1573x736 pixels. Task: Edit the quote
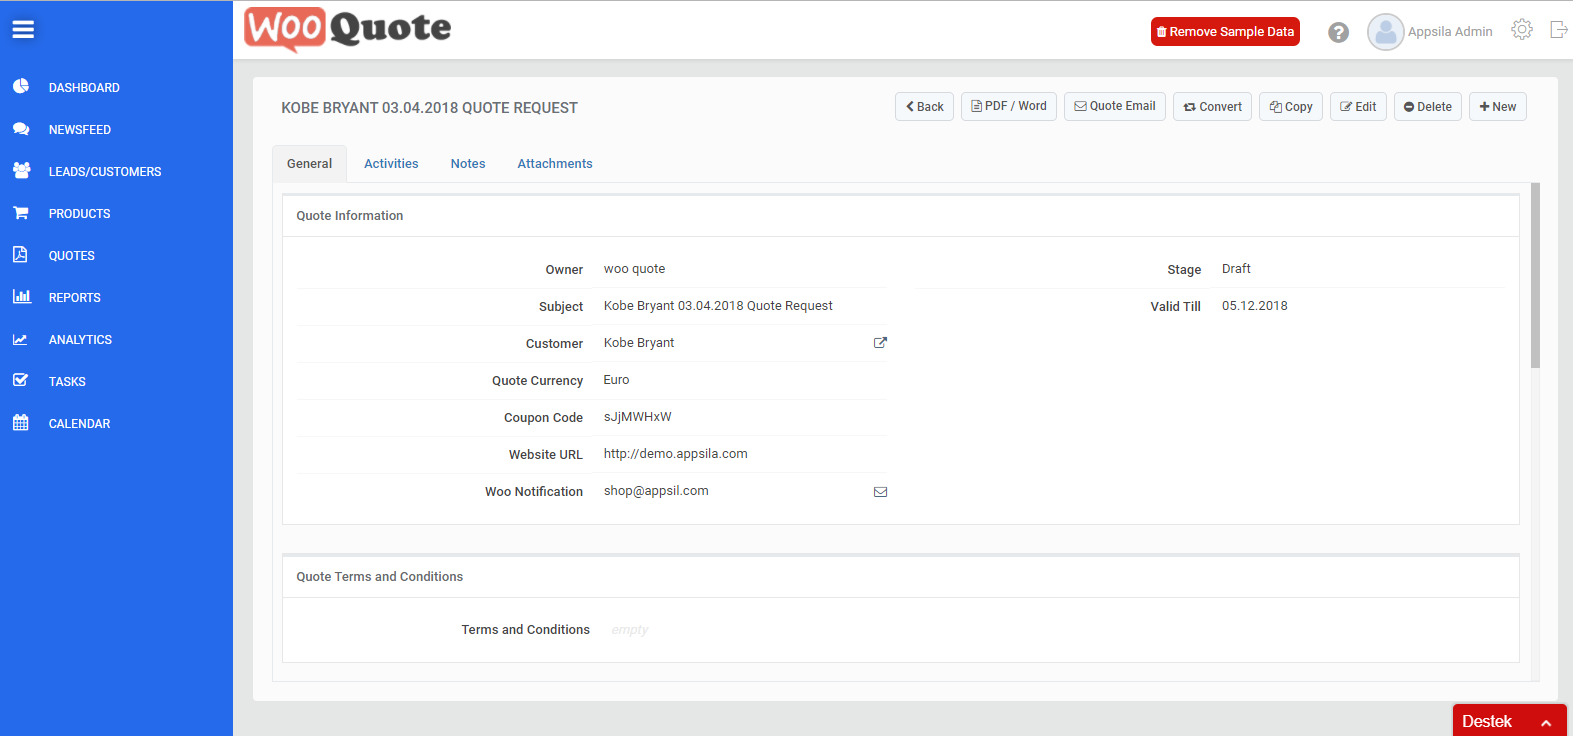point(1358,107)
